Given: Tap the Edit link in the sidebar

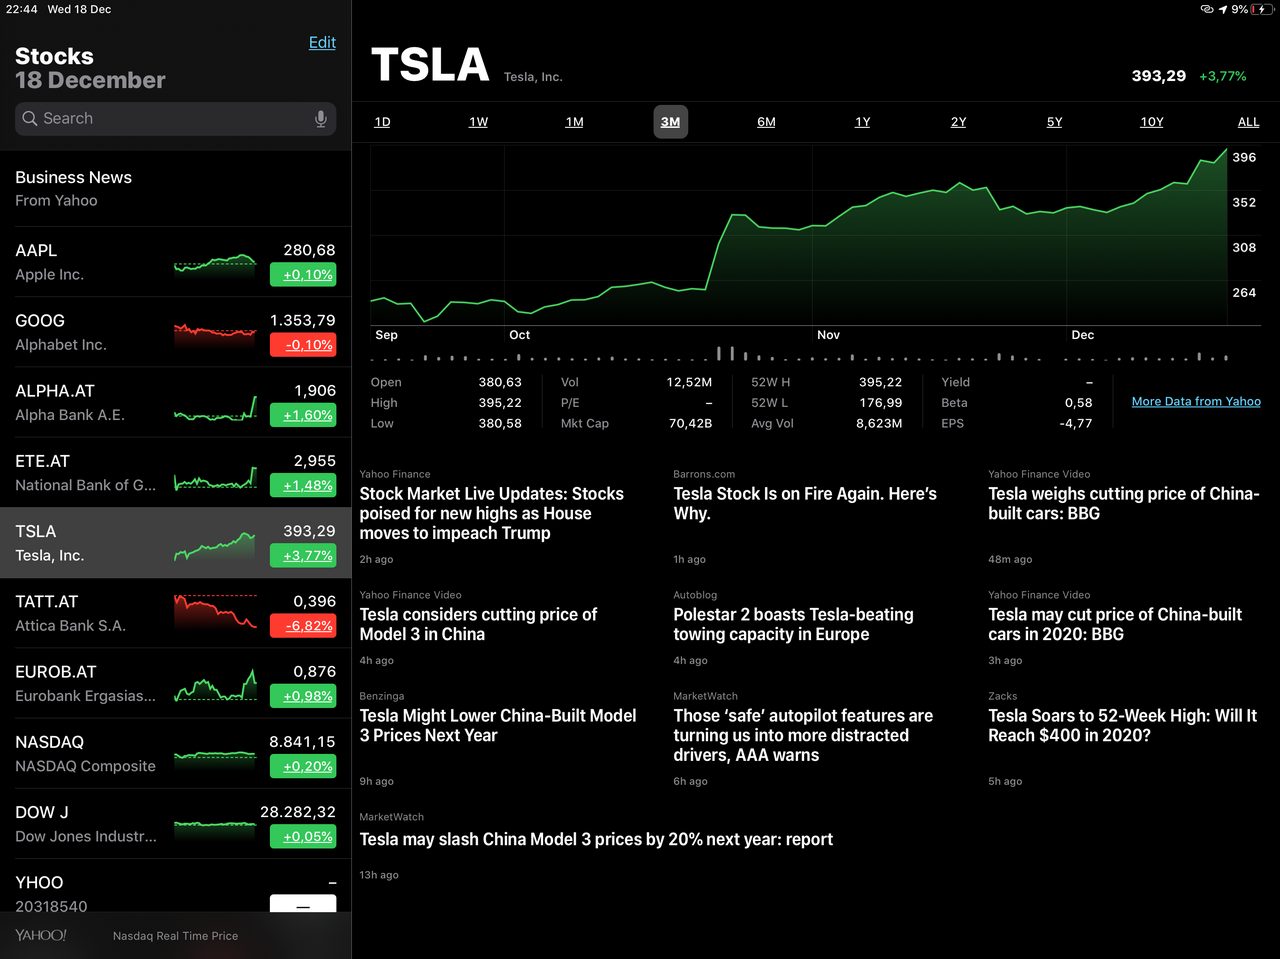Looking at the screenshot, I should (322, 42).
